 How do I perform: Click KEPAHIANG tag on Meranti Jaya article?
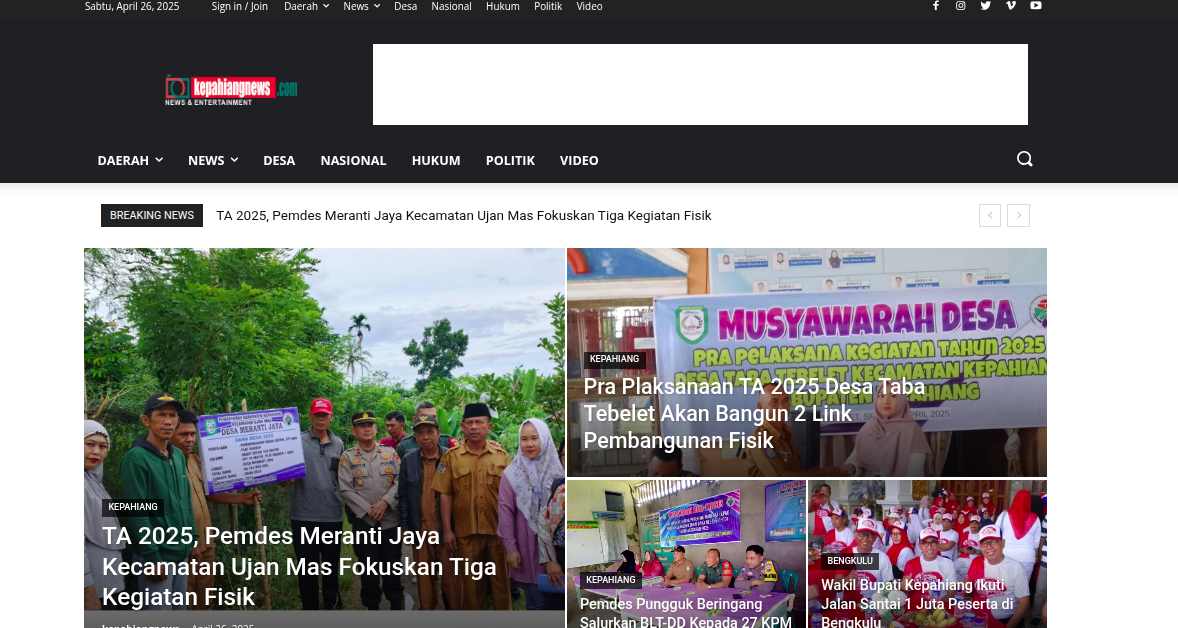click(133, 507)
